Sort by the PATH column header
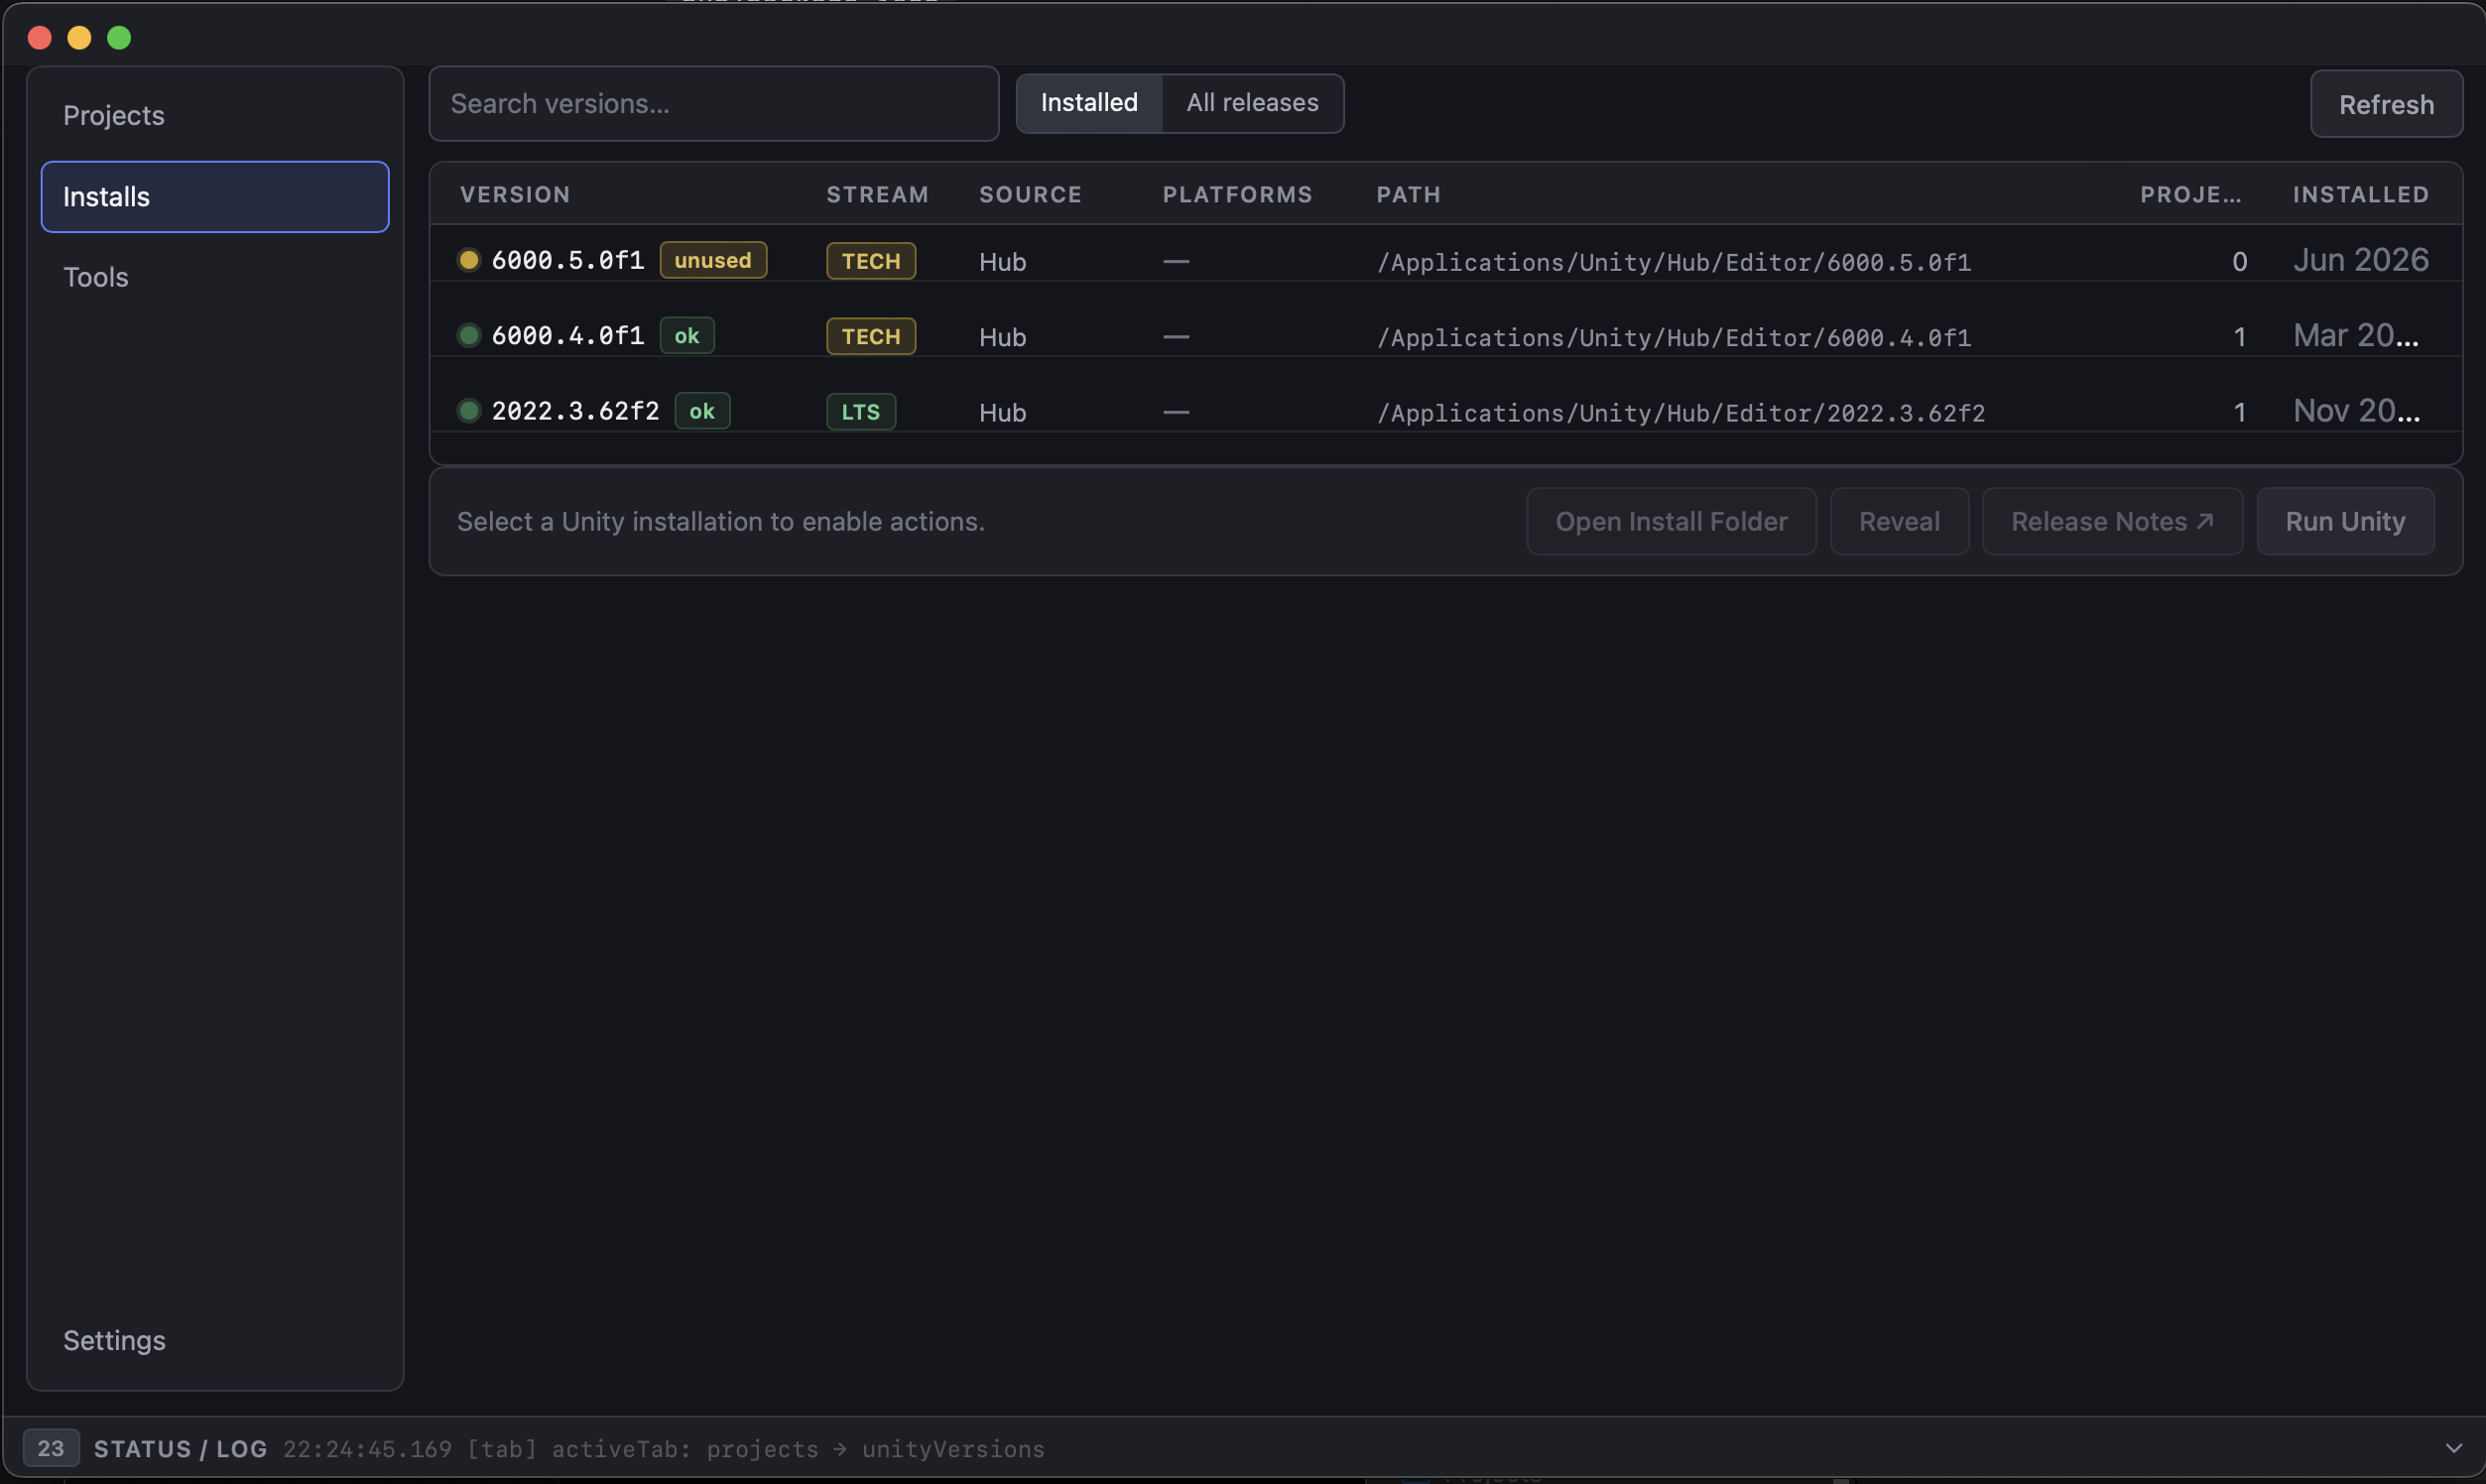The height and width of the screenshot is (1484, 2486). (1408, 194)
